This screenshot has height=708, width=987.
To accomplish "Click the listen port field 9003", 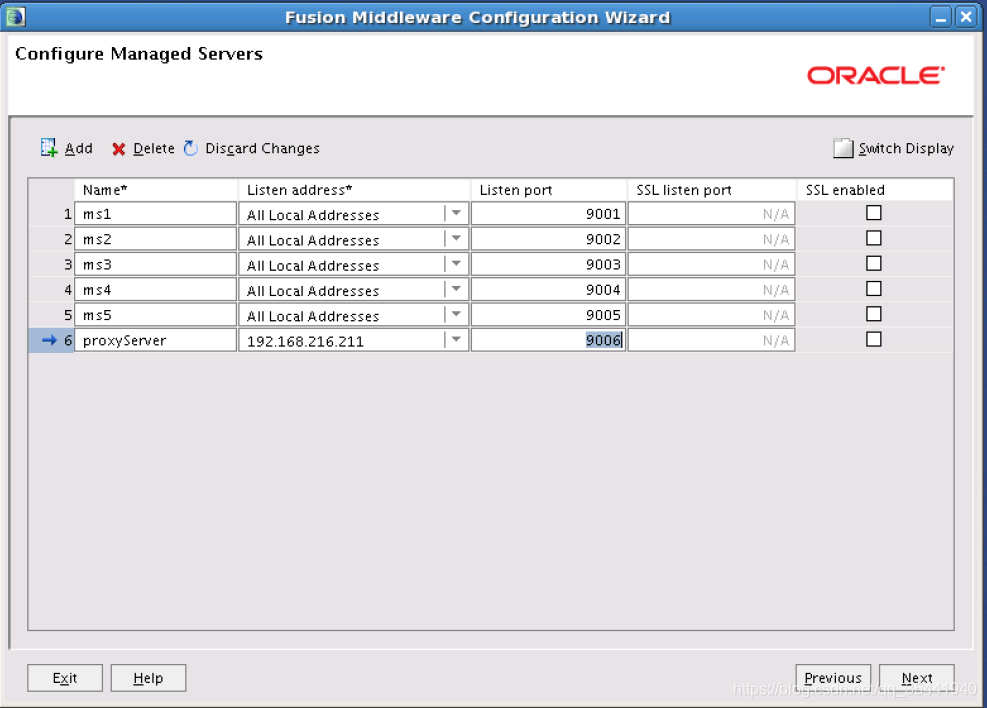I will 548,264.
